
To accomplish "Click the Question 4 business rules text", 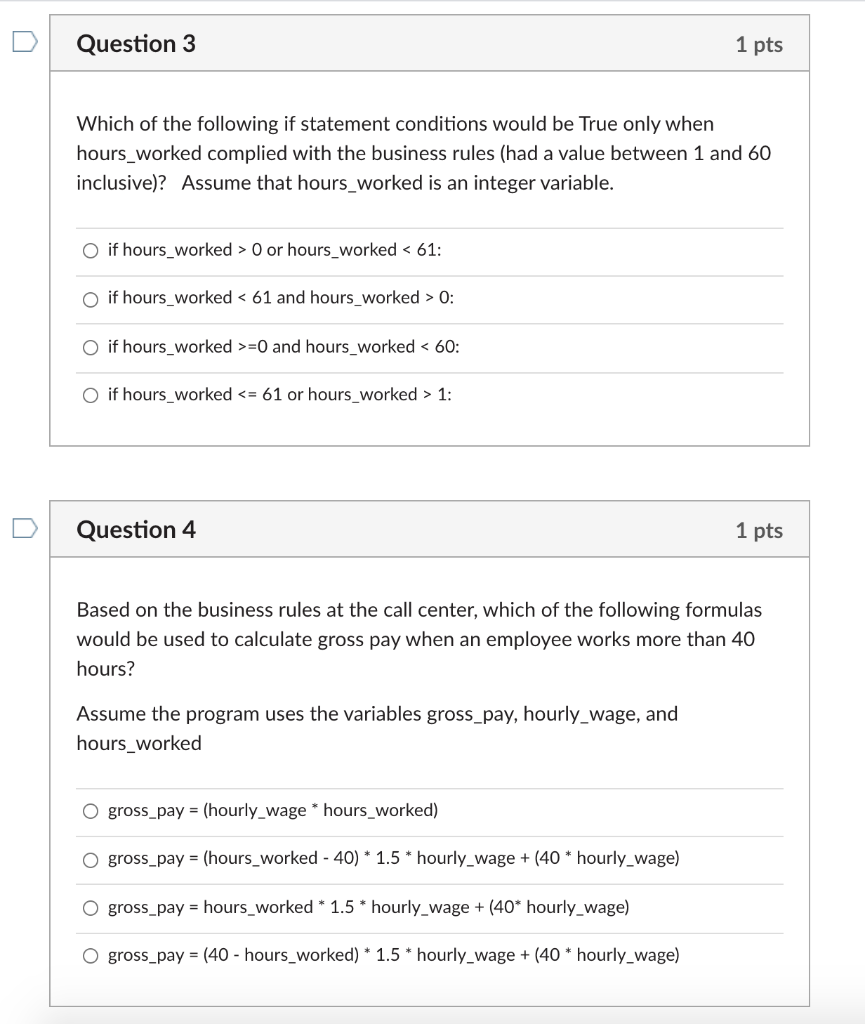I will point(420,637).
